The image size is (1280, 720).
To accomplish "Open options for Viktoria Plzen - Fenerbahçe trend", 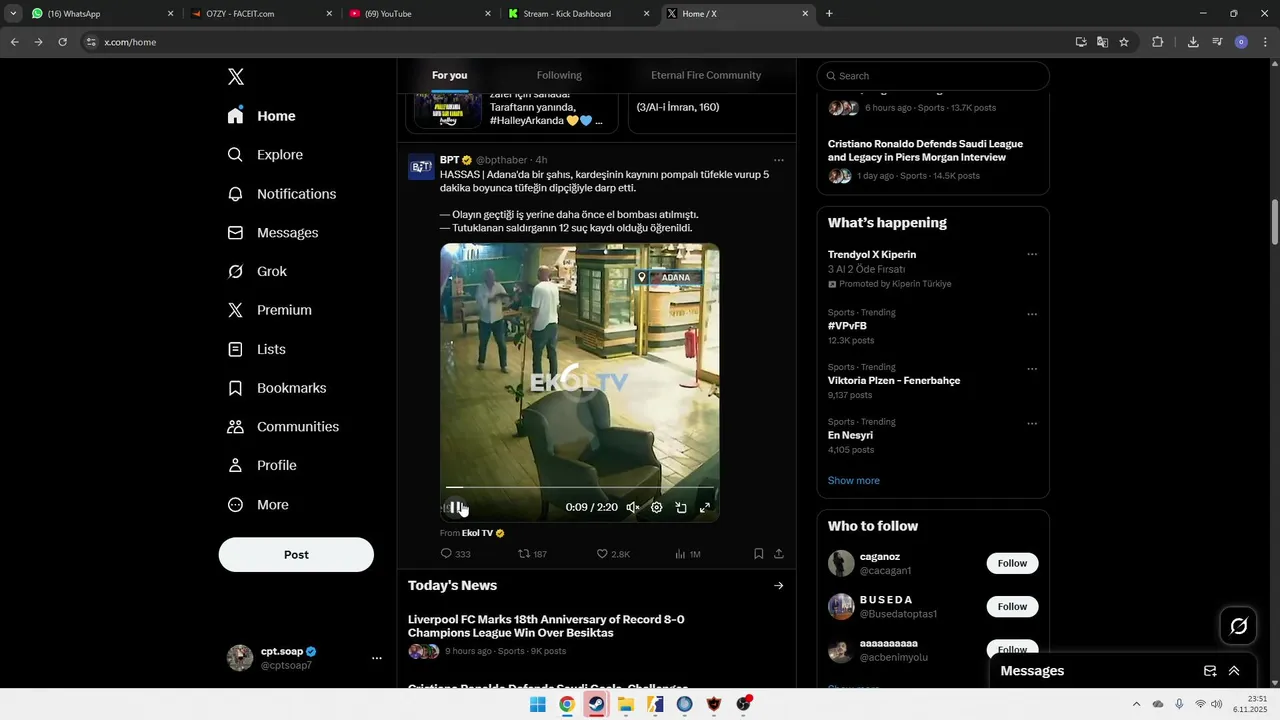I will [x=1032, y=369].
